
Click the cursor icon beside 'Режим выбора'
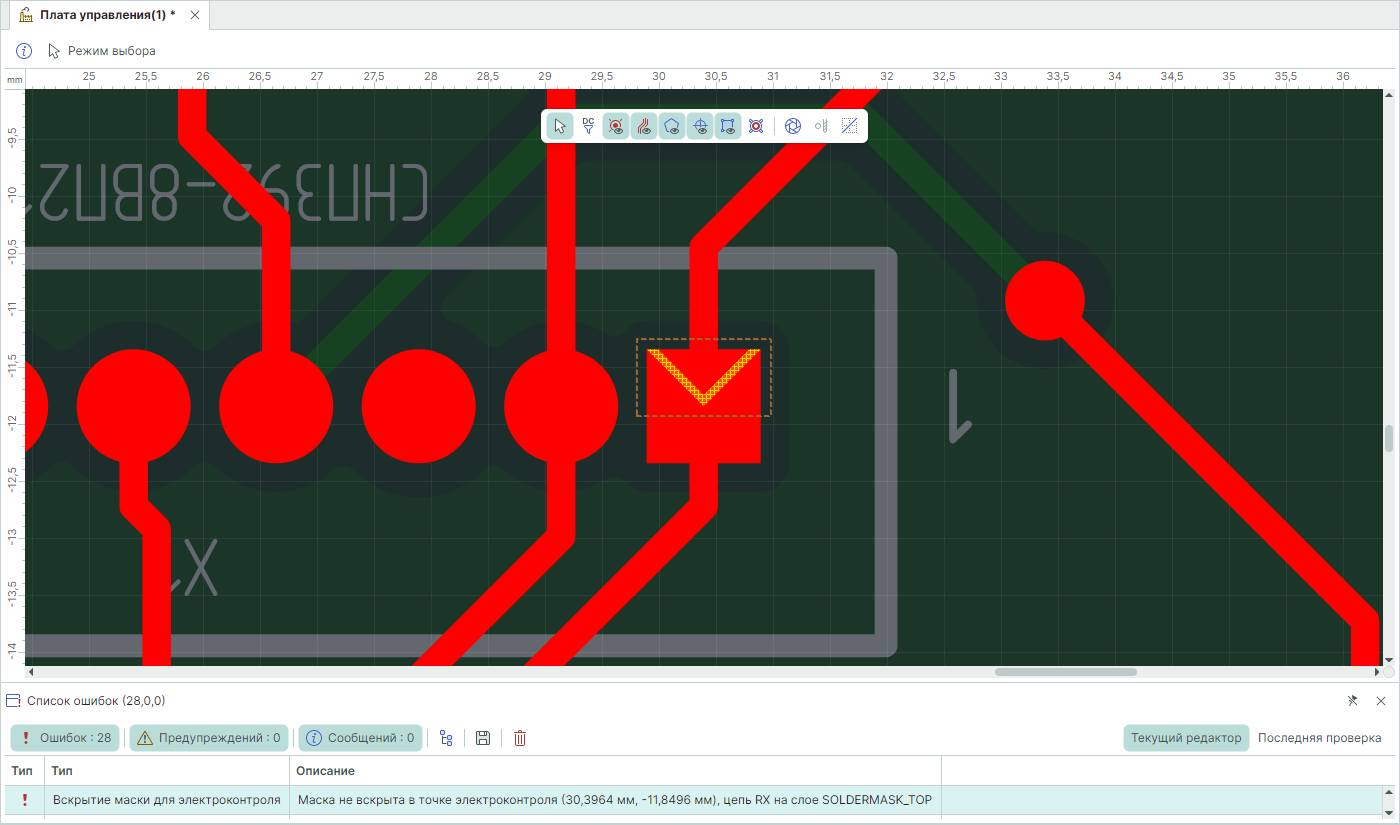click(54, 51)
